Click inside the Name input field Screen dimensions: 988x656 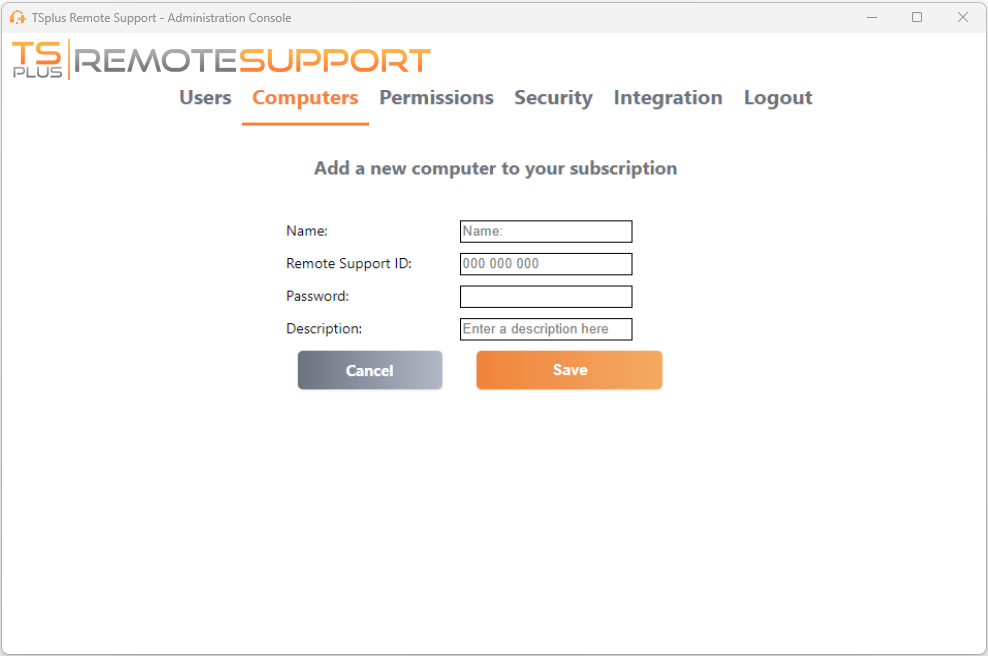[x=545, y=231]
